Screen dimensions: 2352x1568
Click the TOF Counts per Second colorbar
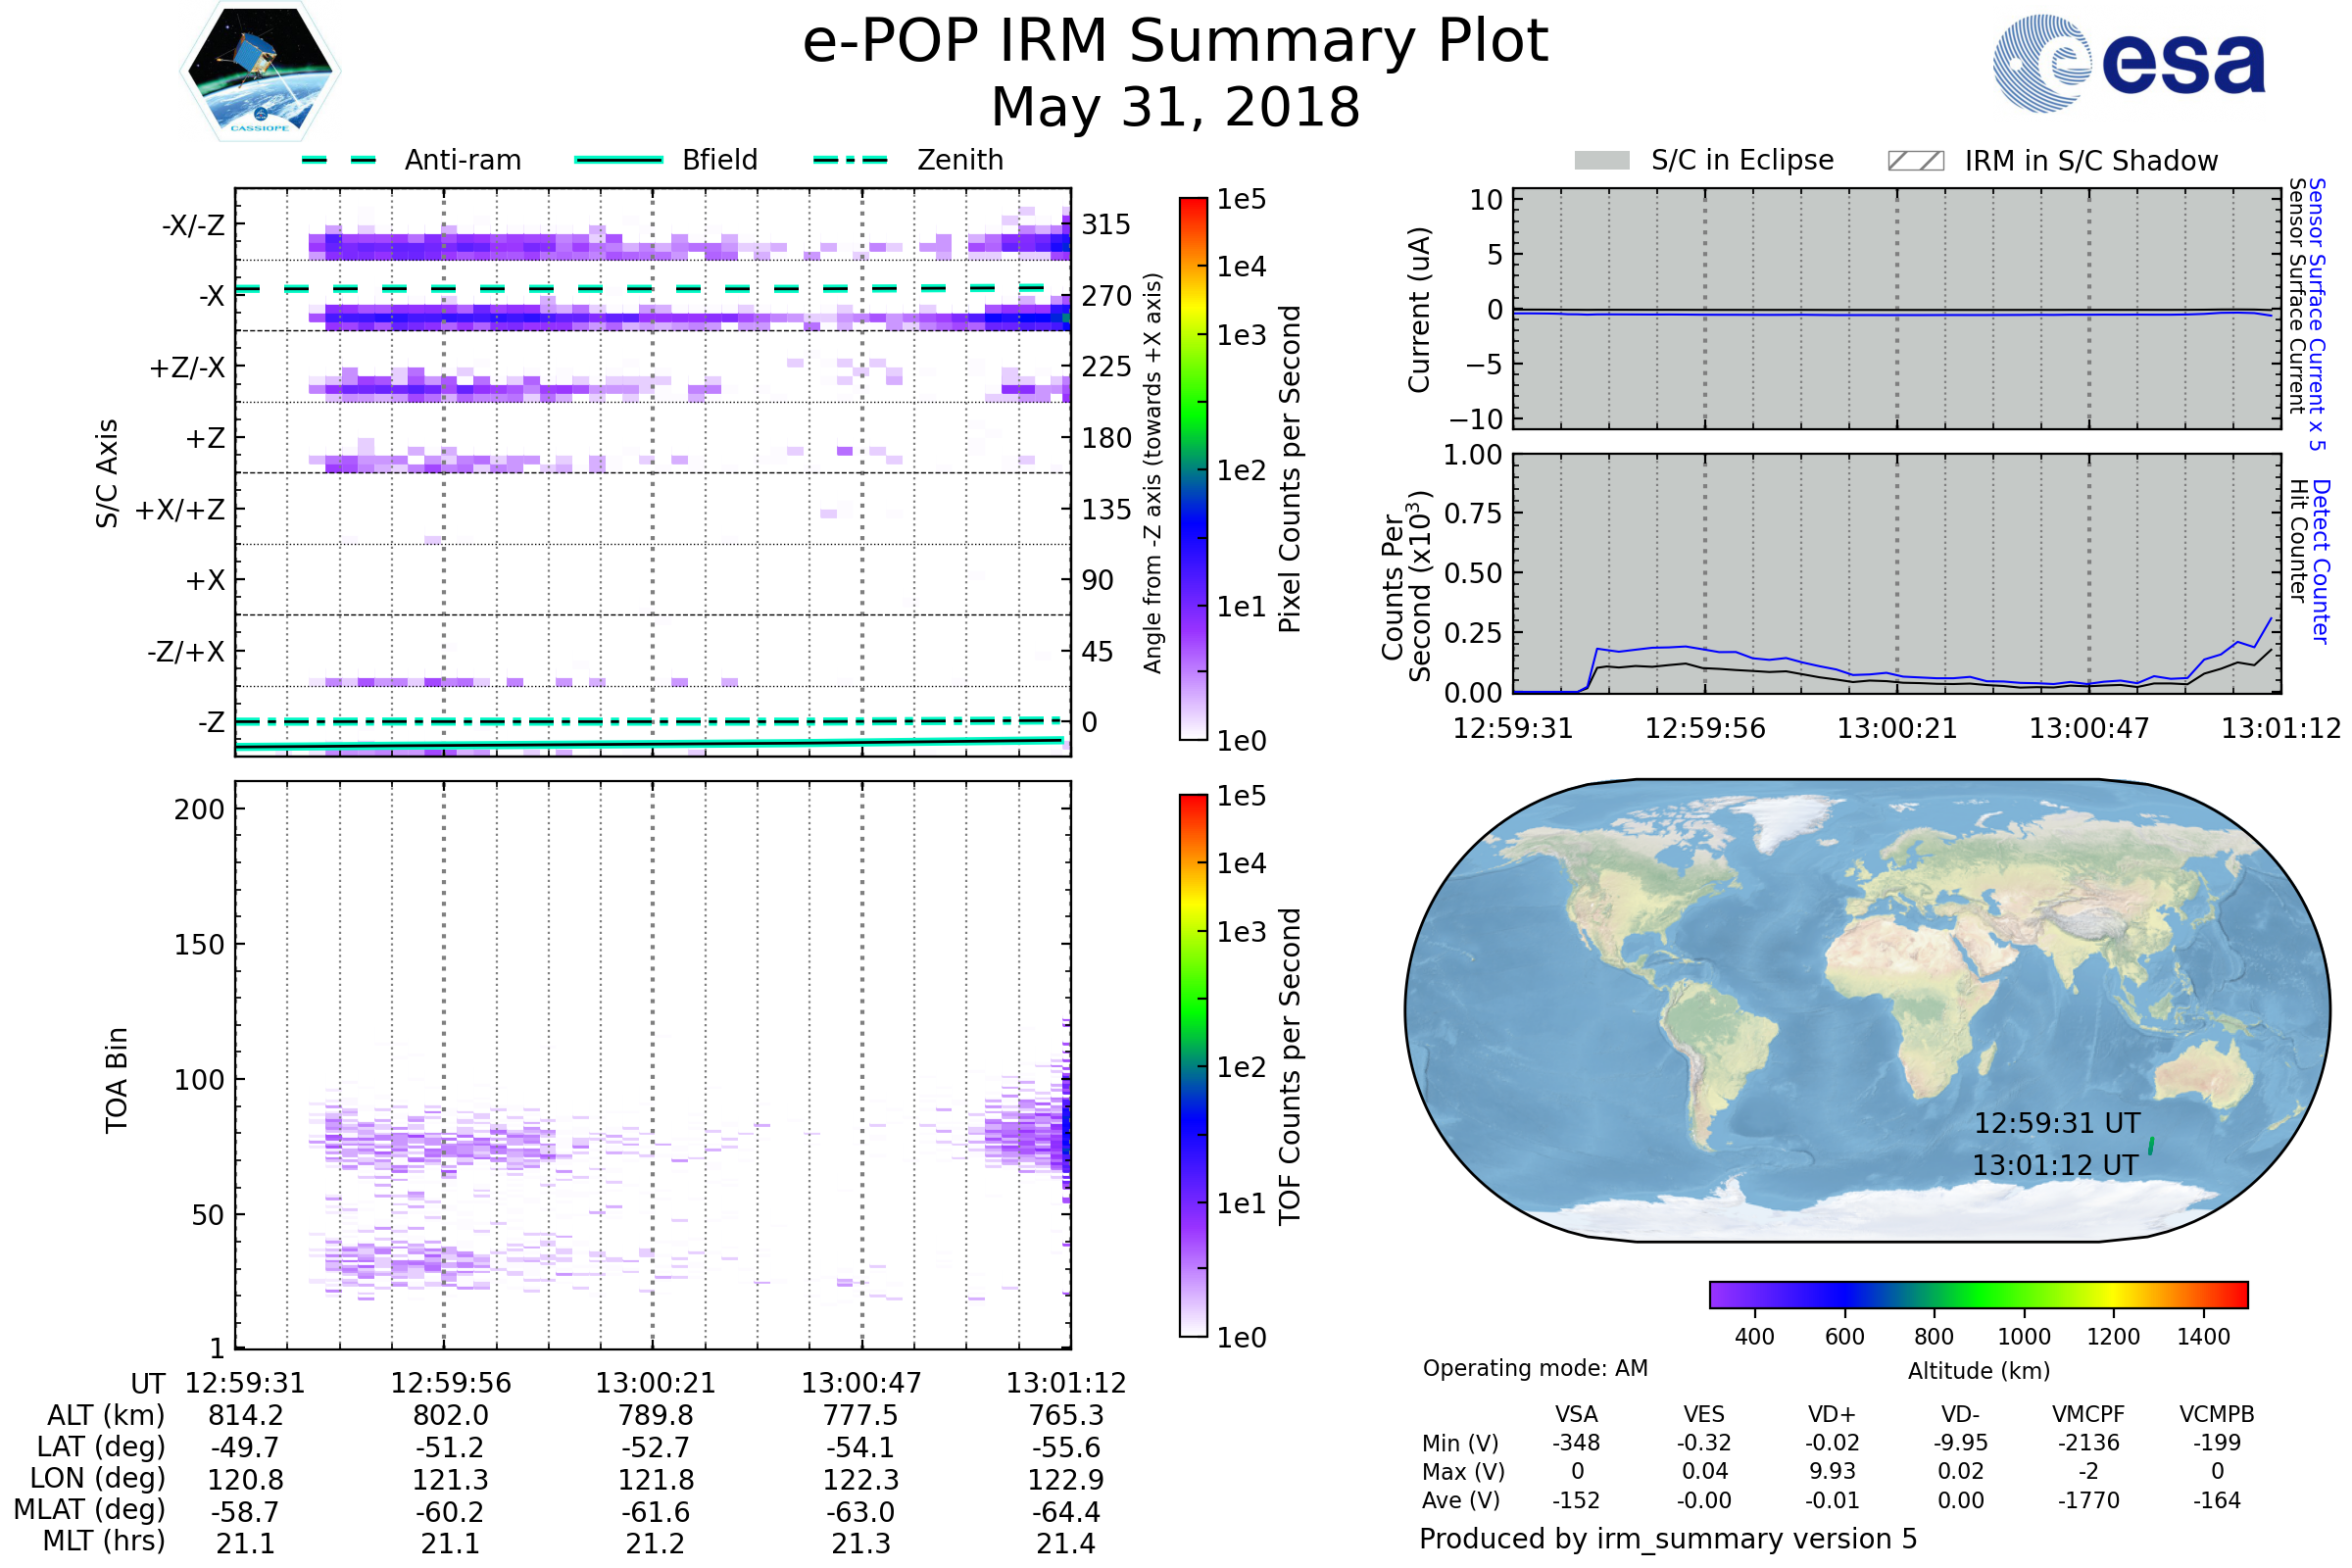[x=1193, y=1066]
